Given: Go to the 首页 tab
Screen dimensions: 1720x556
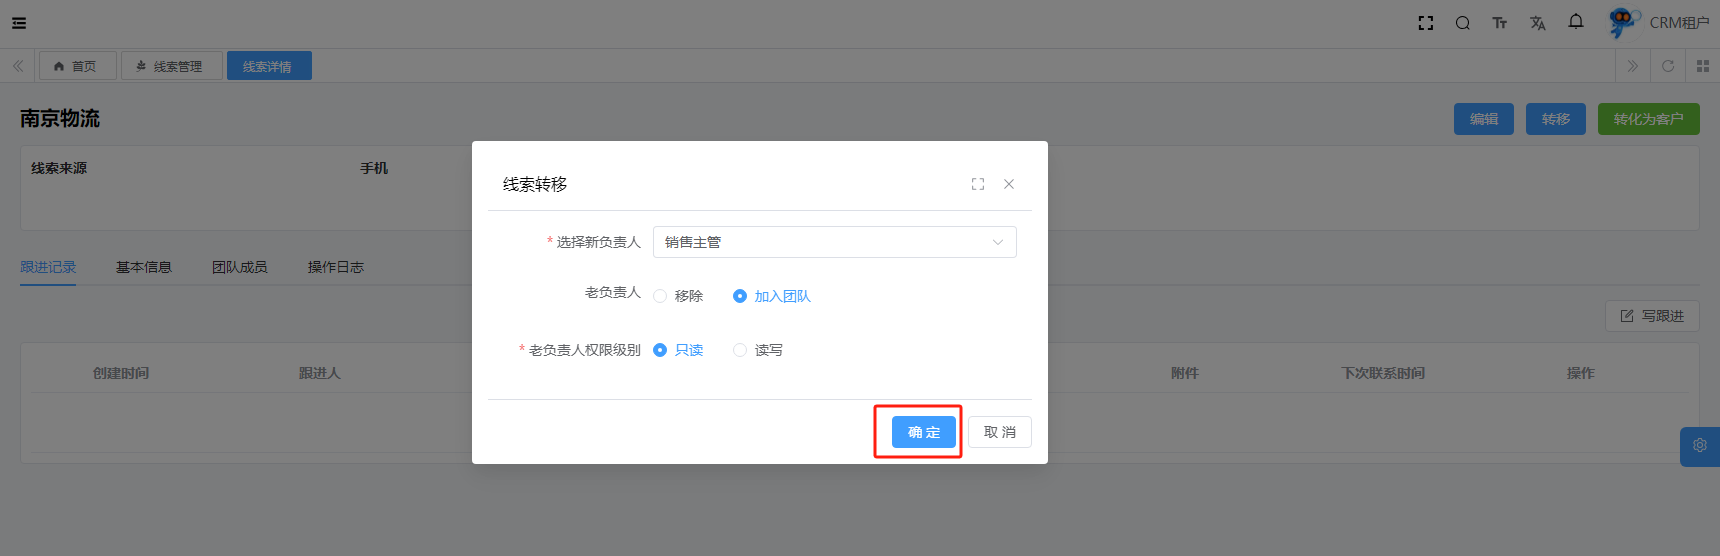Looking at the screenshot, I should click(x=77, y=66).
